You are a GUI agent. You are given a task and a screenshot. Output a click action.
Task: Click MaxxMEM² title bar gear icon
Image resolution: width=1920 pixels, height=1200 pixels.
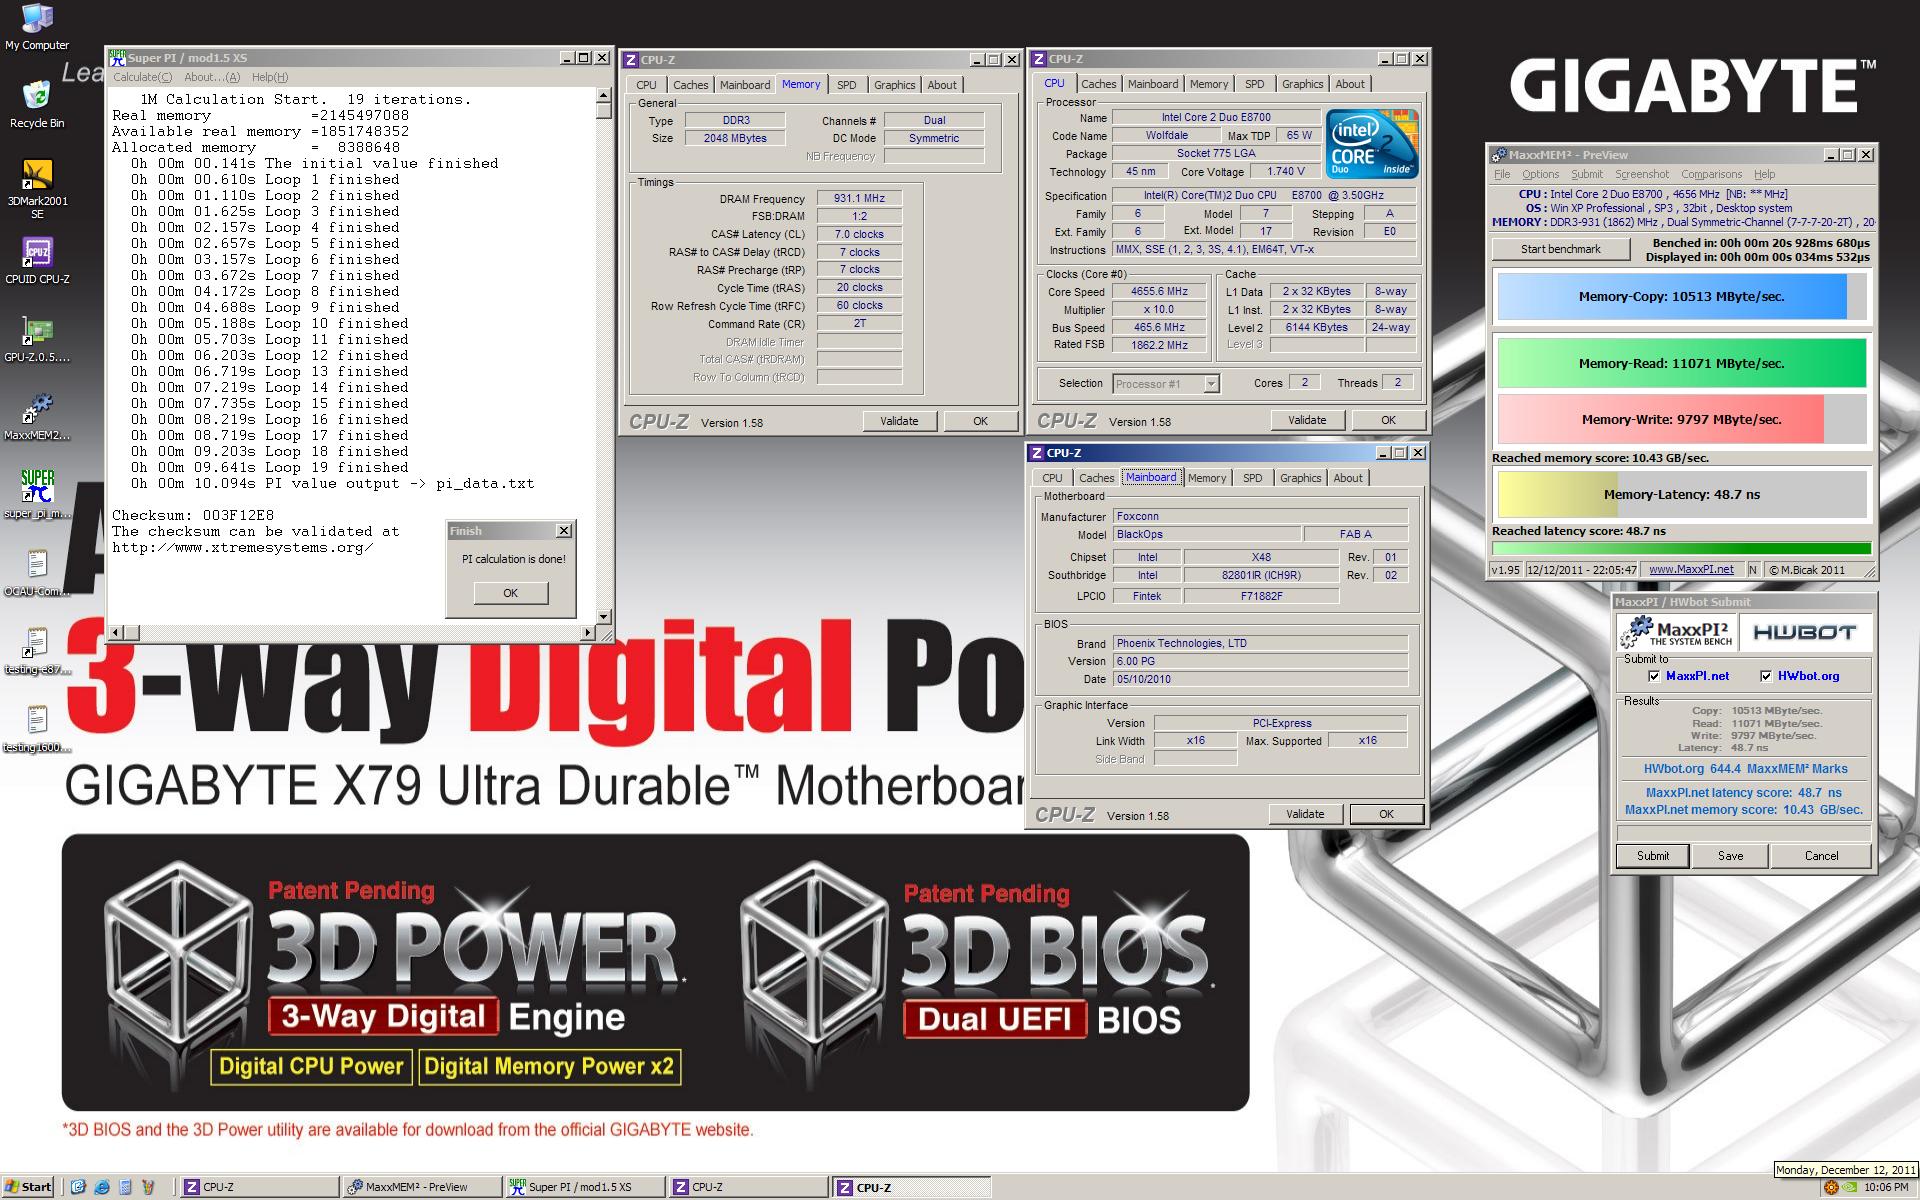click(1498, 155)
